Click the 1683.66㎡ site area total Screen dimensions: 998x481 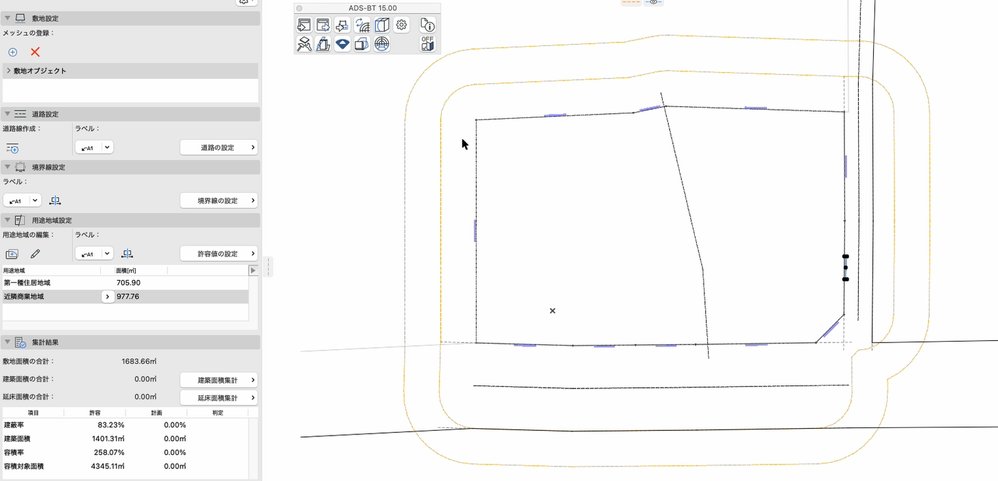point(139,361)
